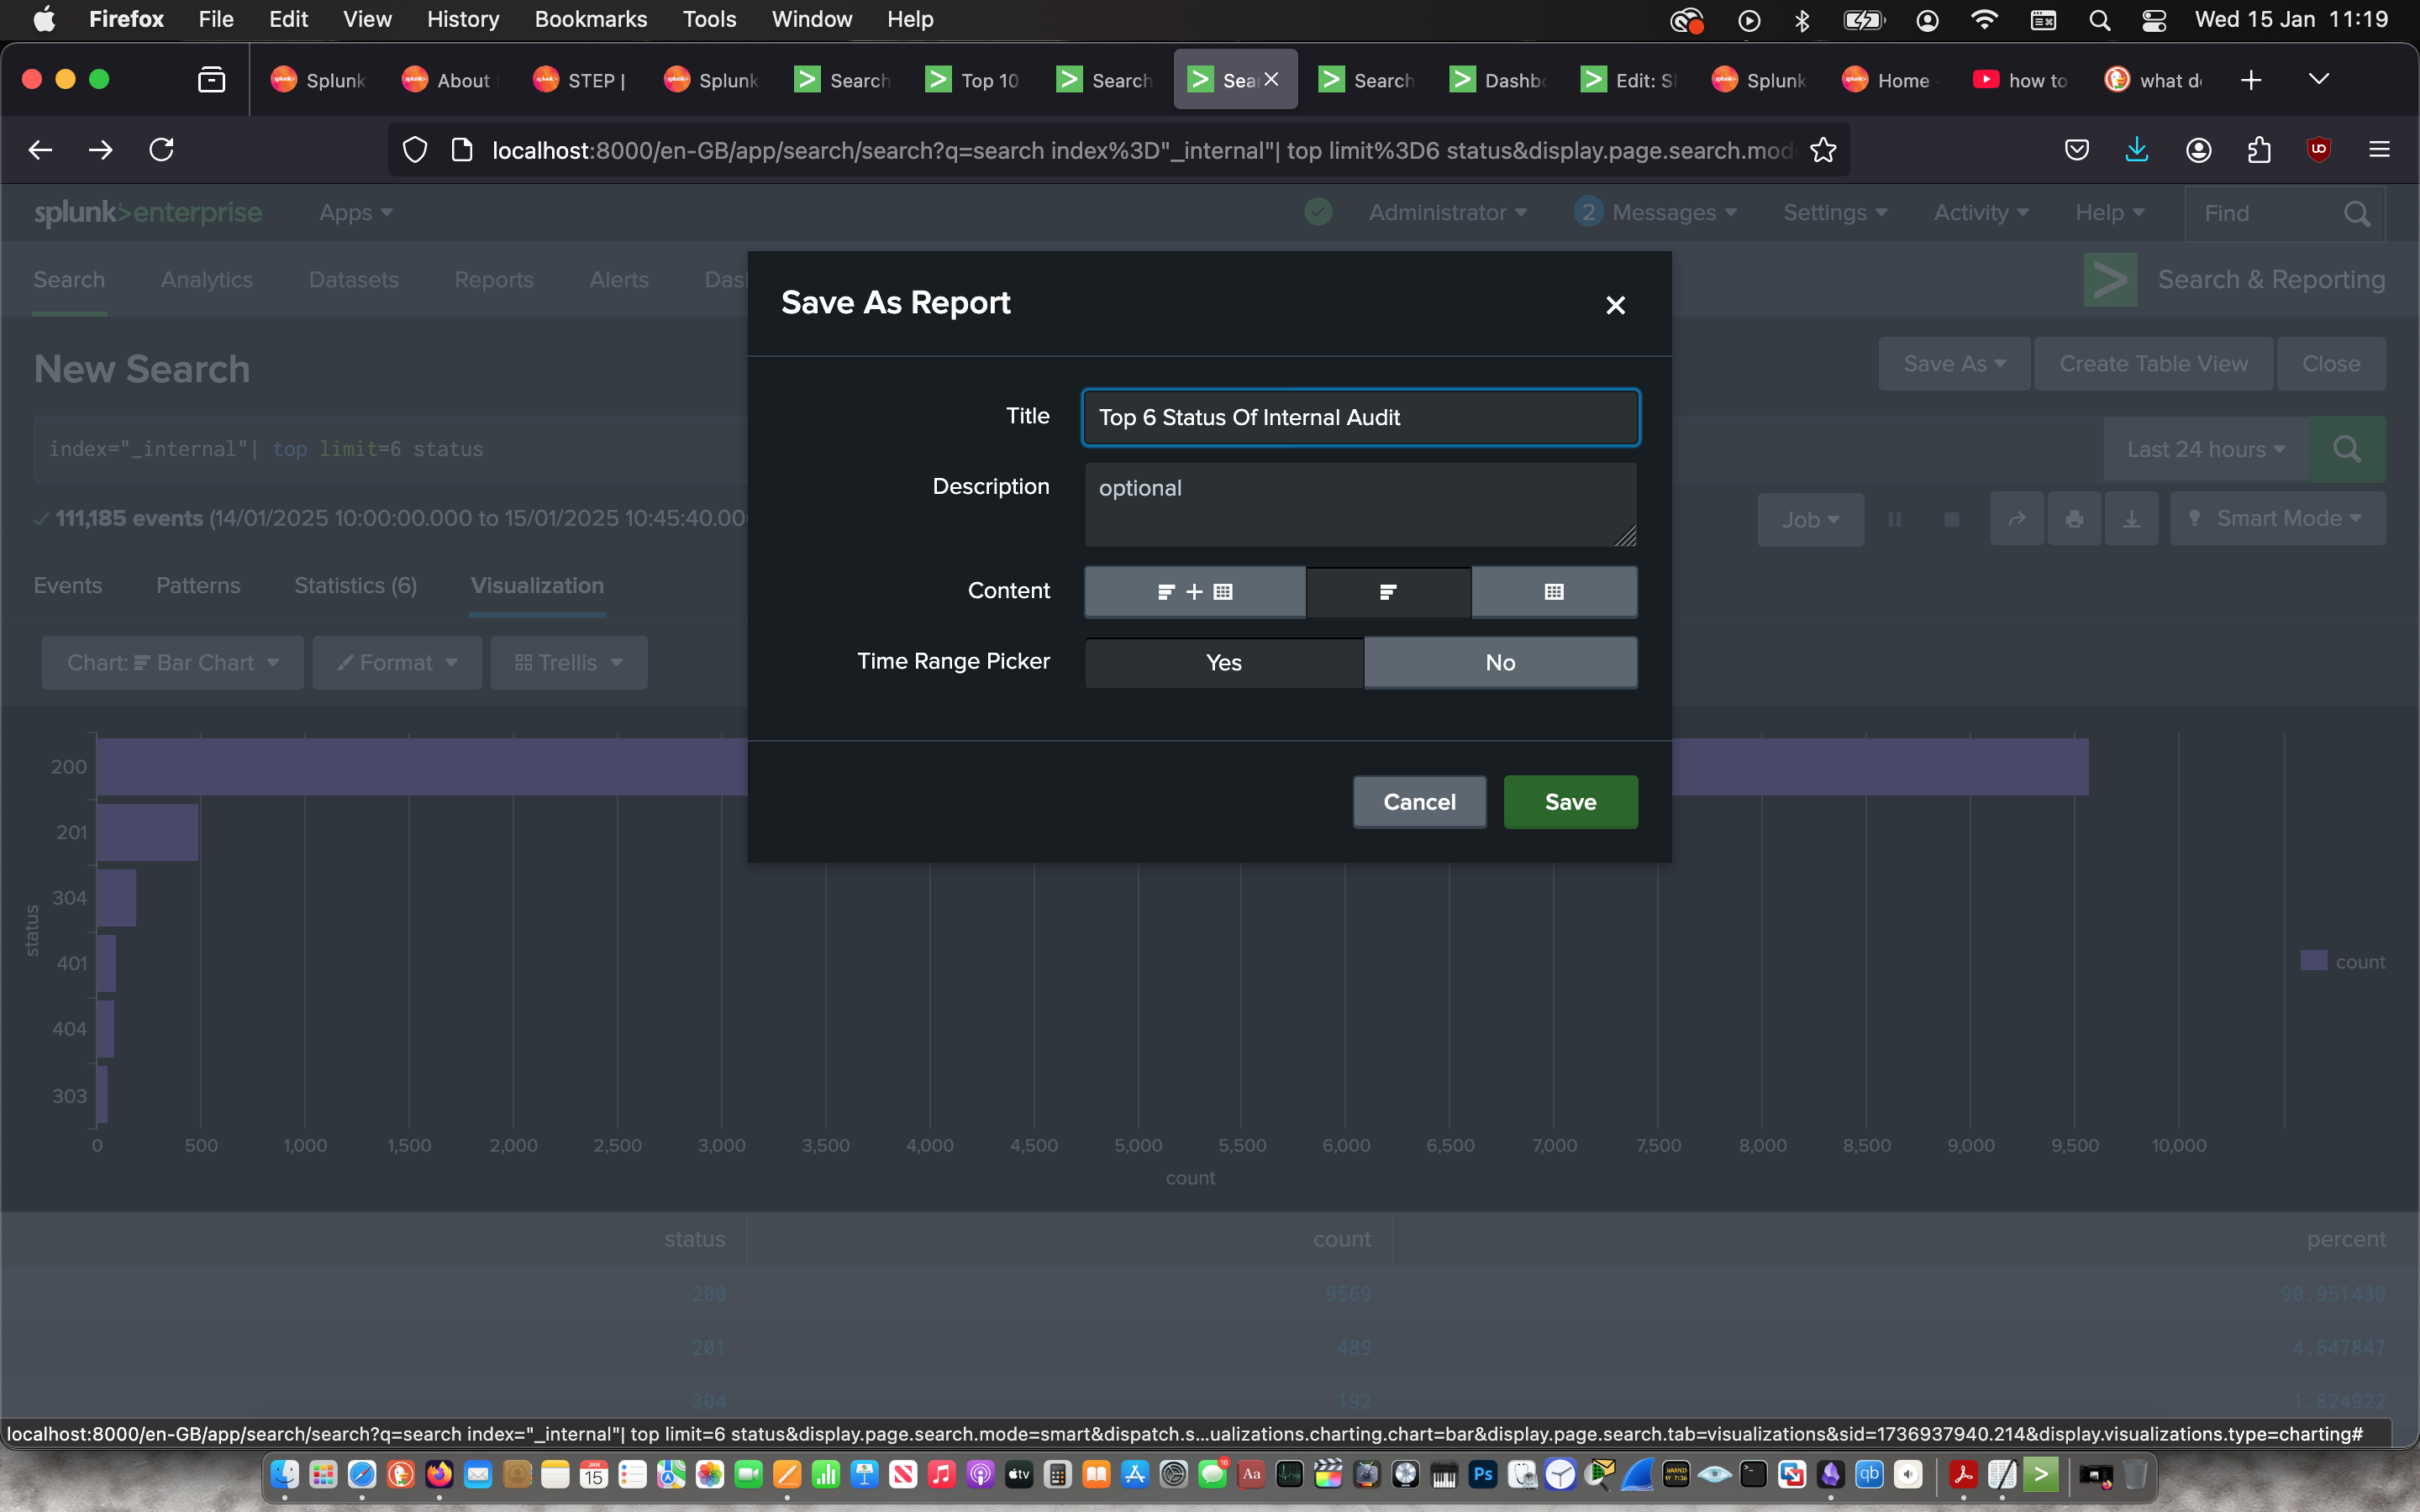
Task: Click the Description text area
Action: click(1359, 504)
